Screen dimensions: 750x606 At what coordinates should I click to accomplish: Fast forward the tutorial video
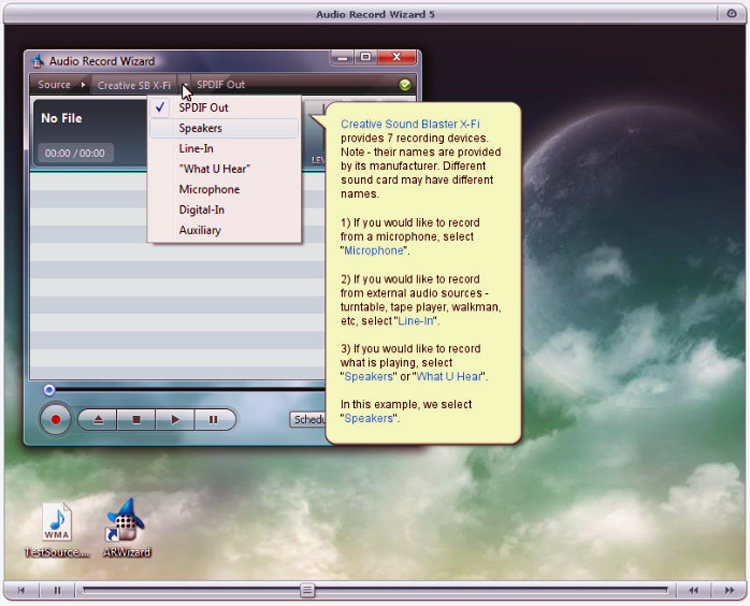pos(729,590)
